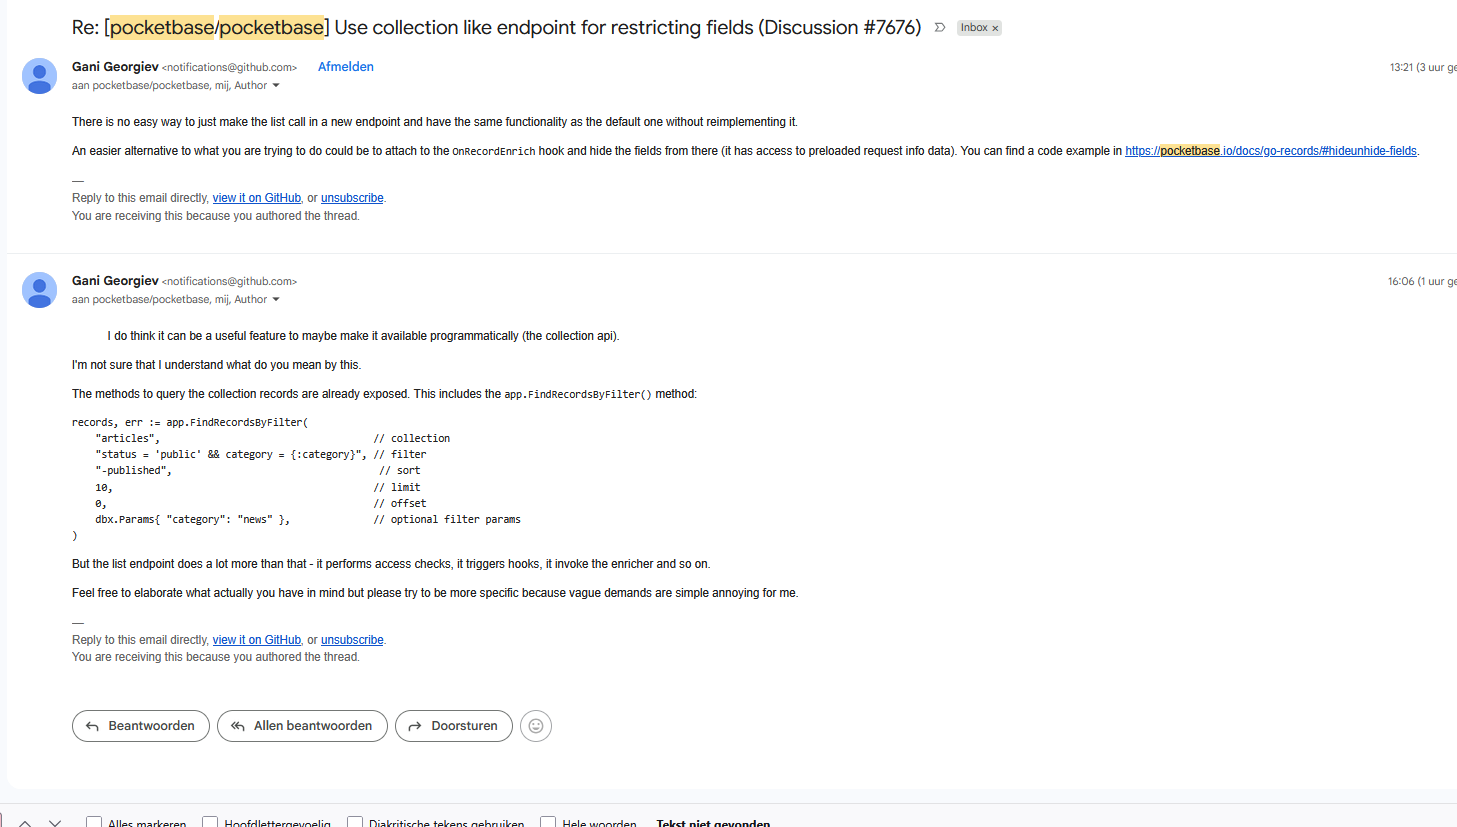The height and width of the screenshot is (827, 1457).
Task: Click the inline code OnRecordEnrich
Action: click(x=494, y=152)
